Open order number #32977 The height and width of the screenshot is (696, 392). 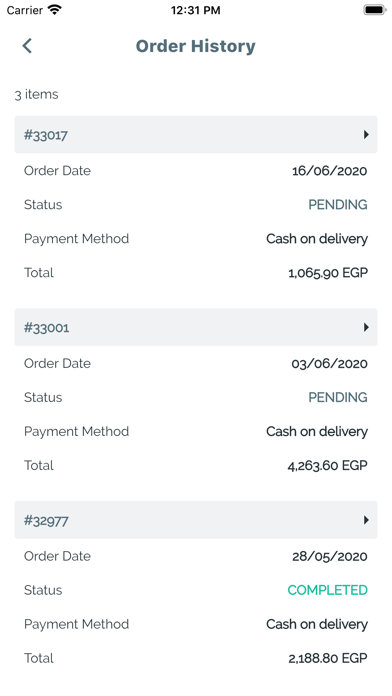click(46, 520)
